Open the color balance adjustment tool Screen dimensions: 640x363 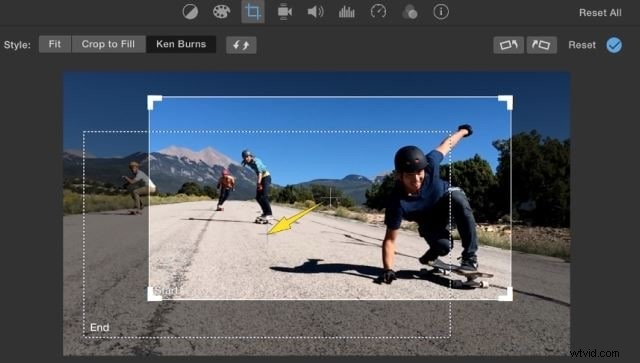point(190,11)
